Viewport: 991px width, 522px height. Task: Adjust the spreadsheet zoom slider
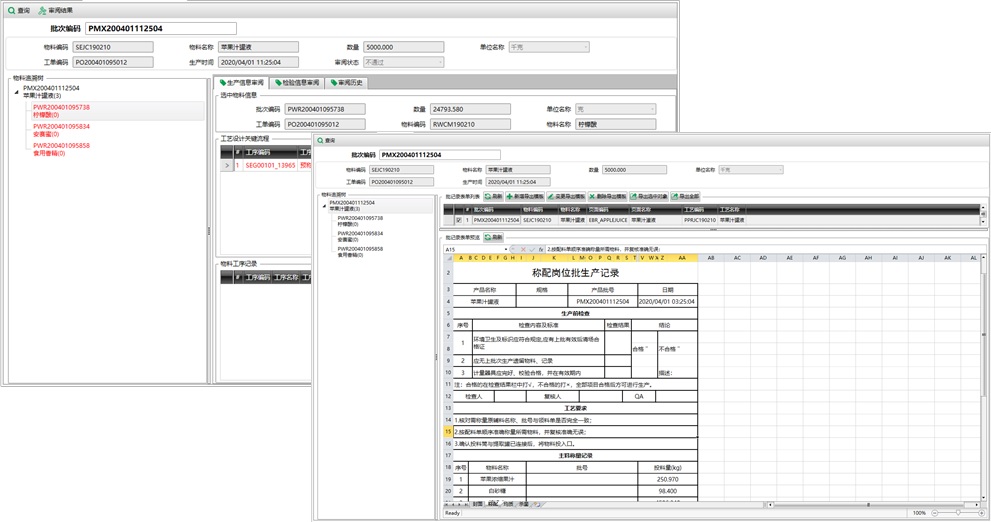[x=958, y=513]
